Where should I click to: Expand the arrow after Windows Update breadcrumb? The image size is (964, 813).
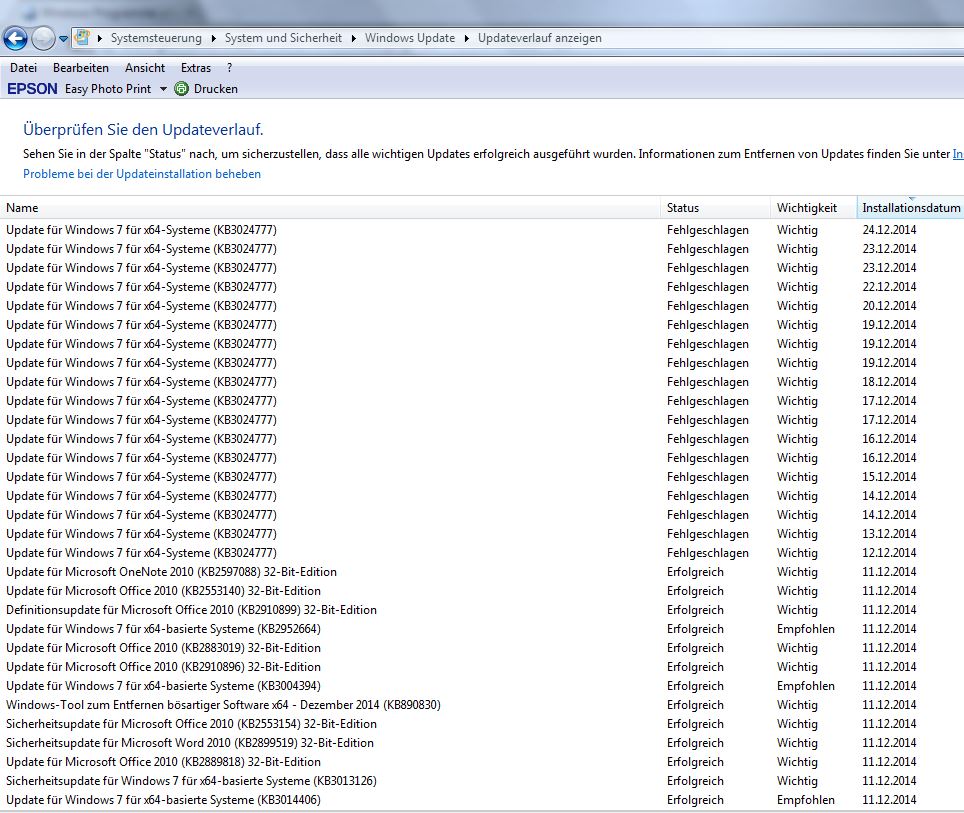pos(467,38)
